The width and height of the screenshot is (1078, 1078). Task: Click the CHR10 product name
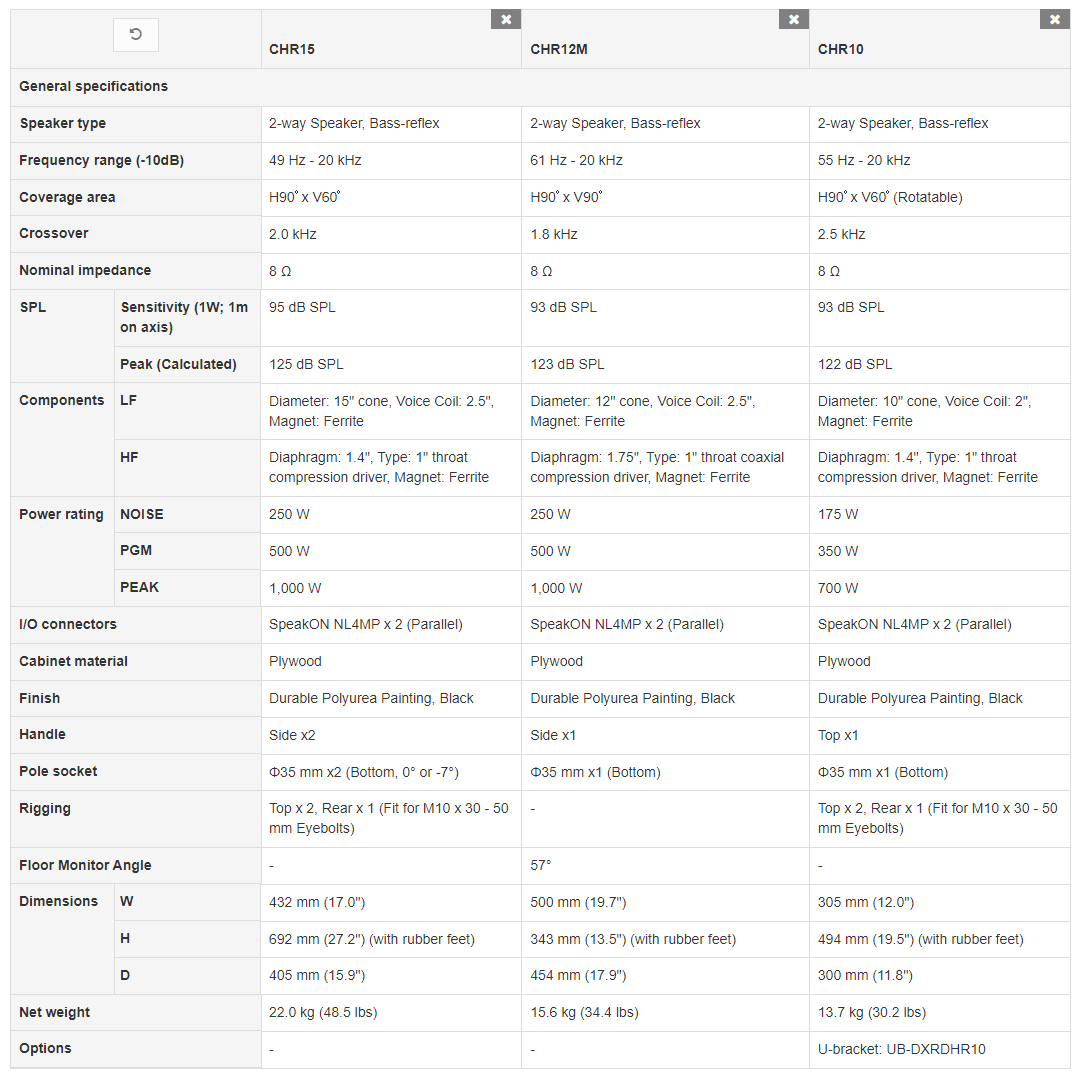click(841, 49)
